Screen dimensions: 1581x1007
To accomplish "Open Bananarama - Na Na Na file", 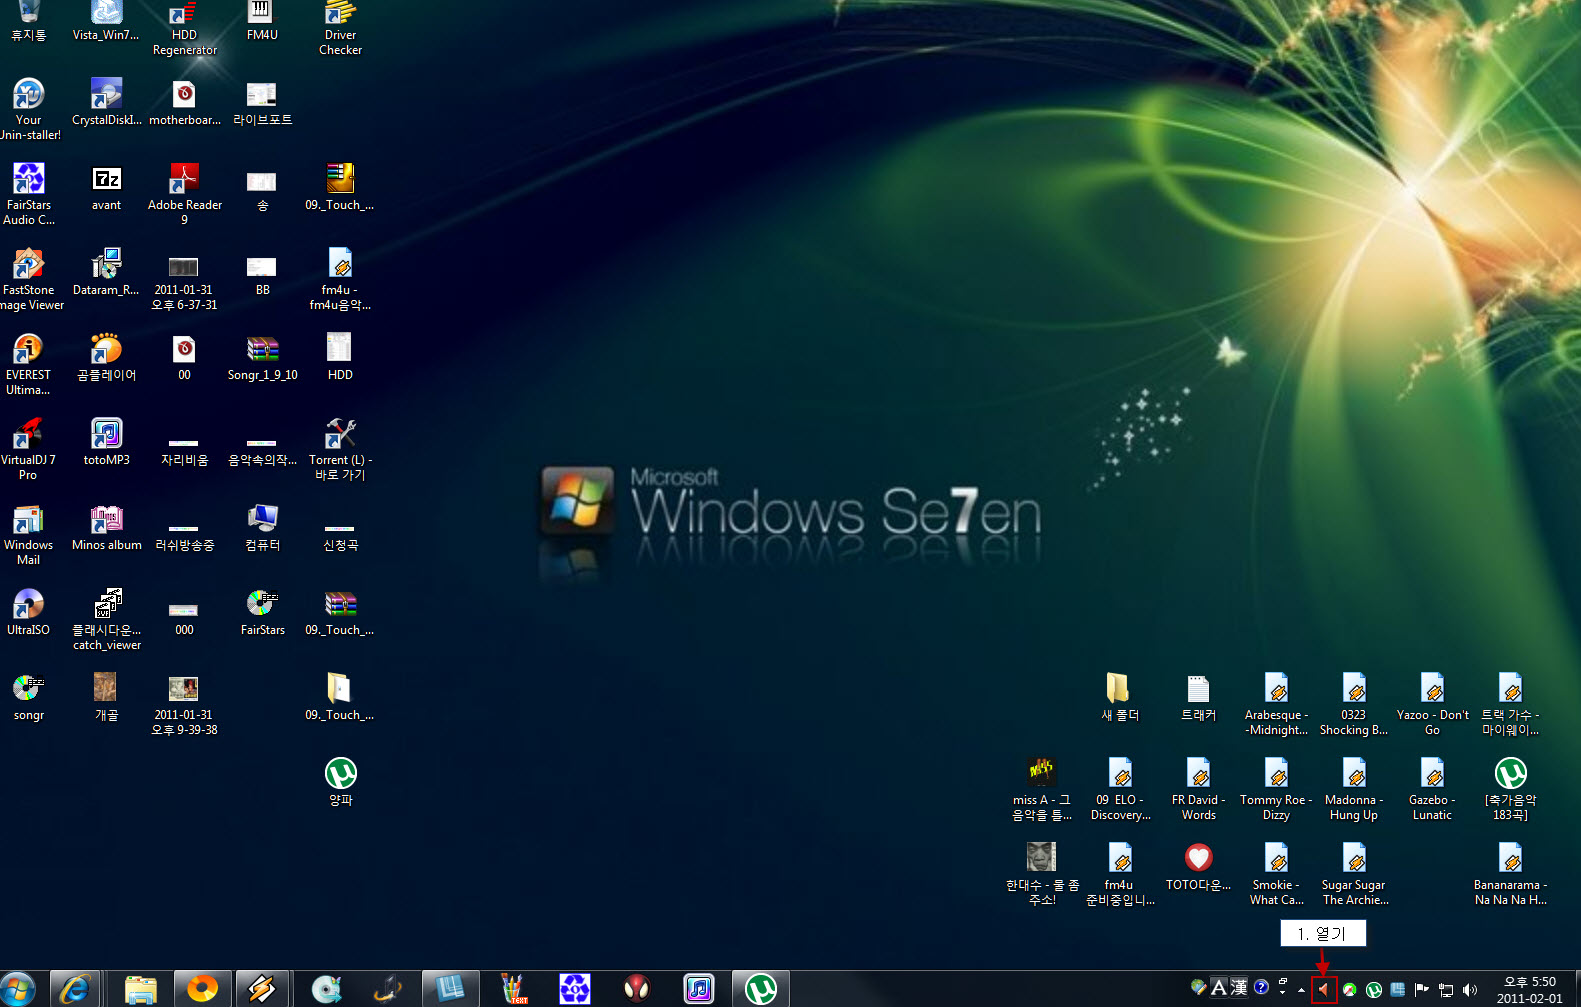I will [x=1510, y=874].
